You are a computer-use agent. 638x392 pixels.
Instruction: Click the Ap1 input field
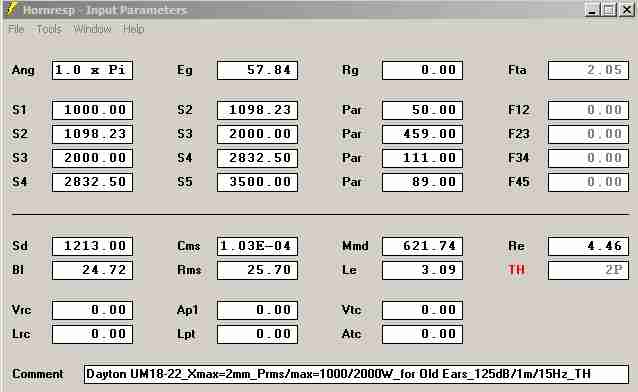click(x=258, y=310)
